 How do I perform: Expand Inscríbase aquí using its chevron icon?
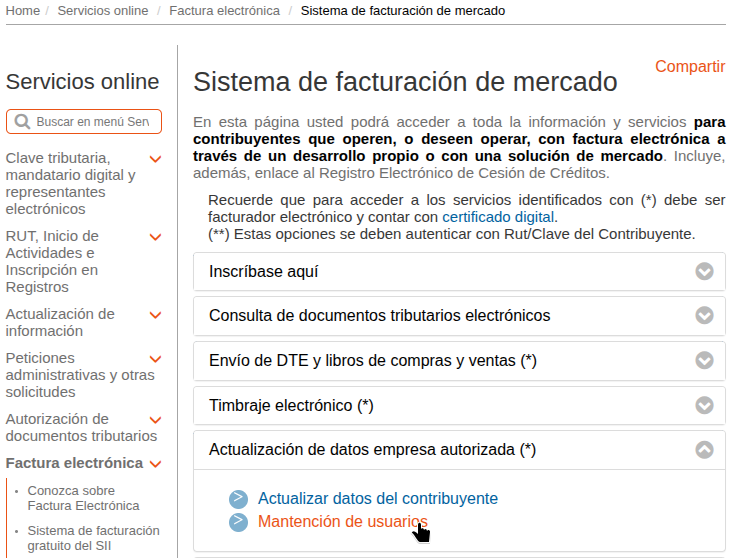click(704, 272)
